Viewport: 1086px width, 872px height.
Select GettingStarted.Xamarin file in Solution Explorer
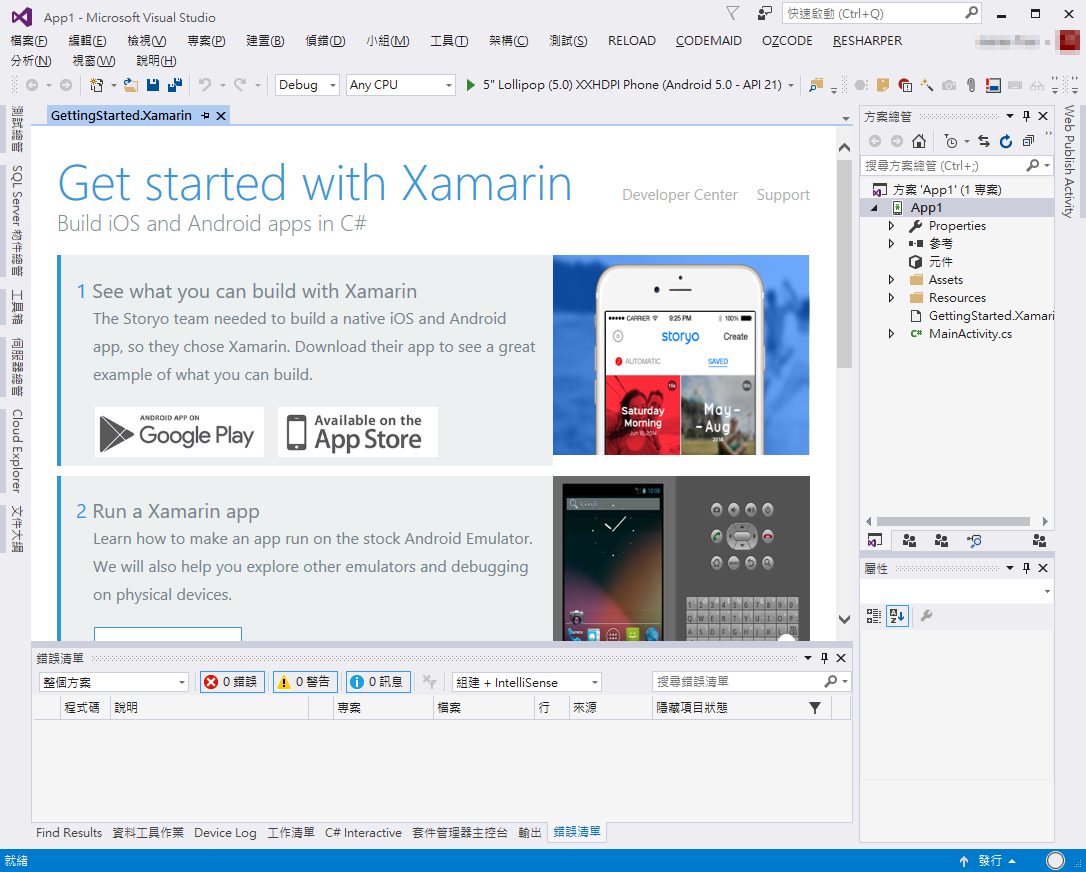(x=990, y=316)
